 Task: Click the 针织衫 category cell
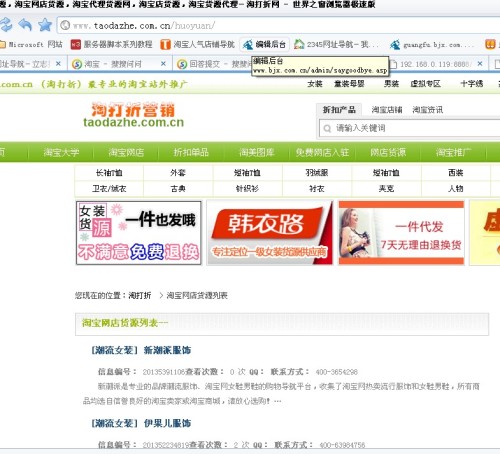click(247, 189)
